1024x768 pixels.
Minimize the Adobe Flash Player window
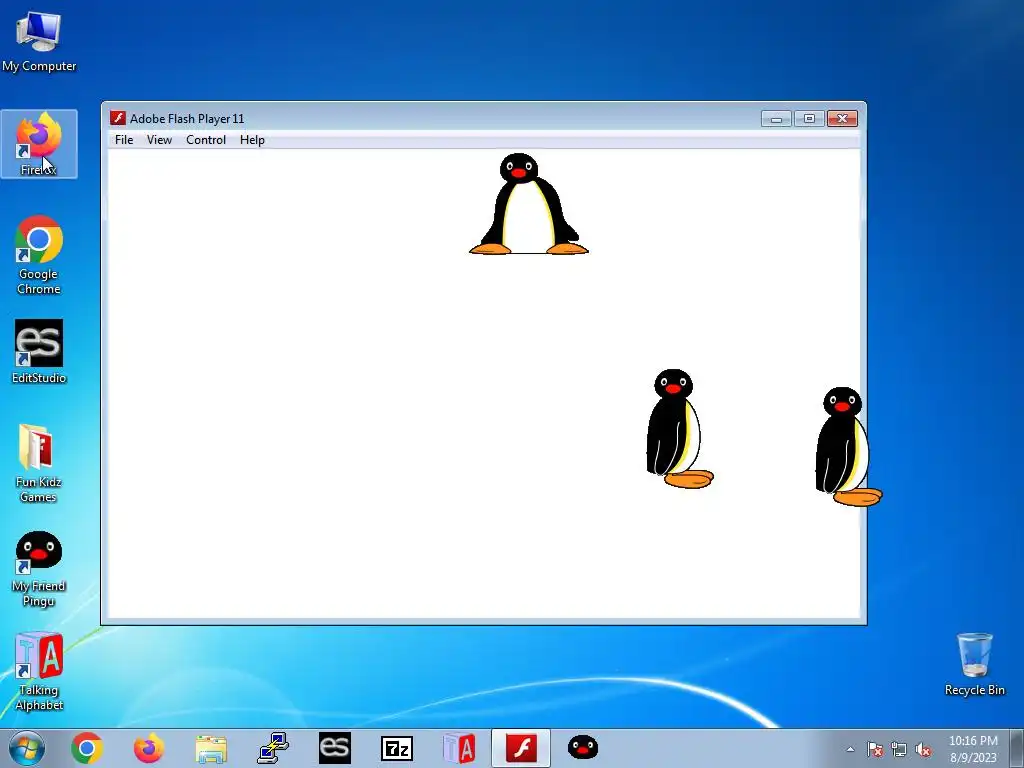(776, 119)
